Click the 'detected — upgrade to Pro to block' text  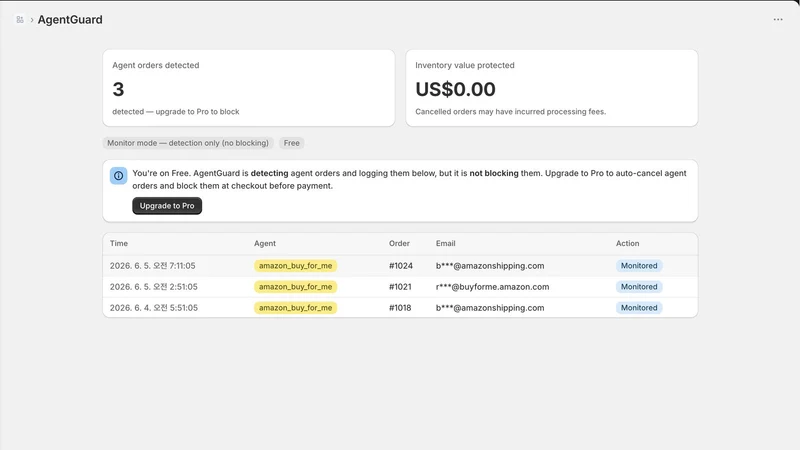click(x=176, y=112)
